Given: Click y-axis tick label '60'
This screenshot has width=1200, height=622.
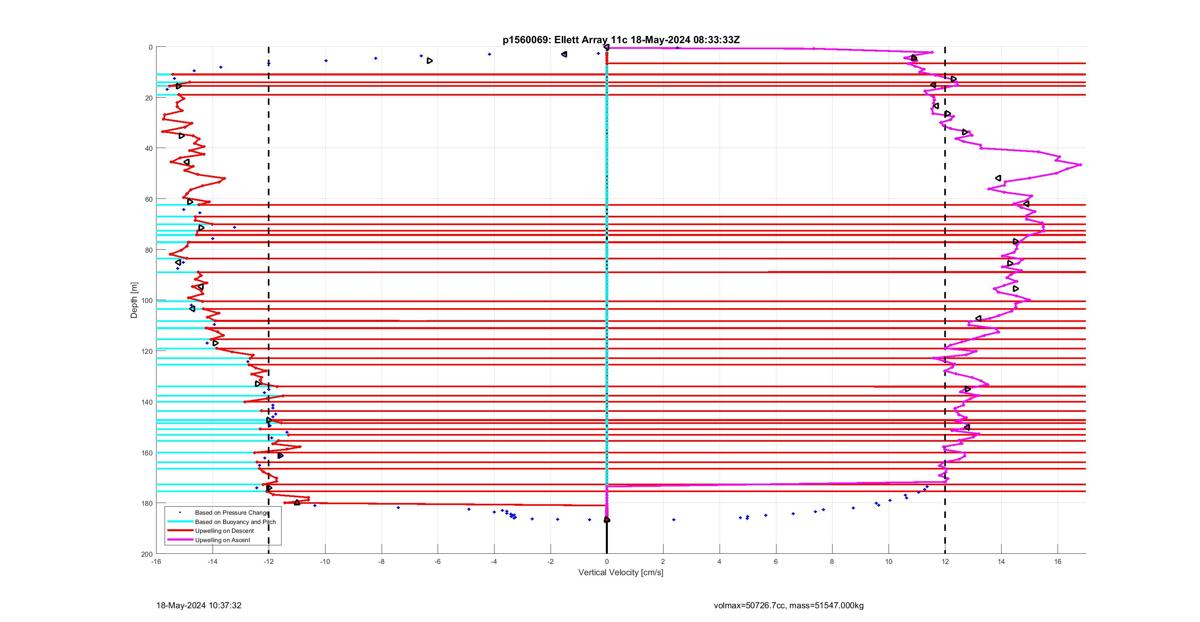Looking at the screenshot, I should [148, 199].
